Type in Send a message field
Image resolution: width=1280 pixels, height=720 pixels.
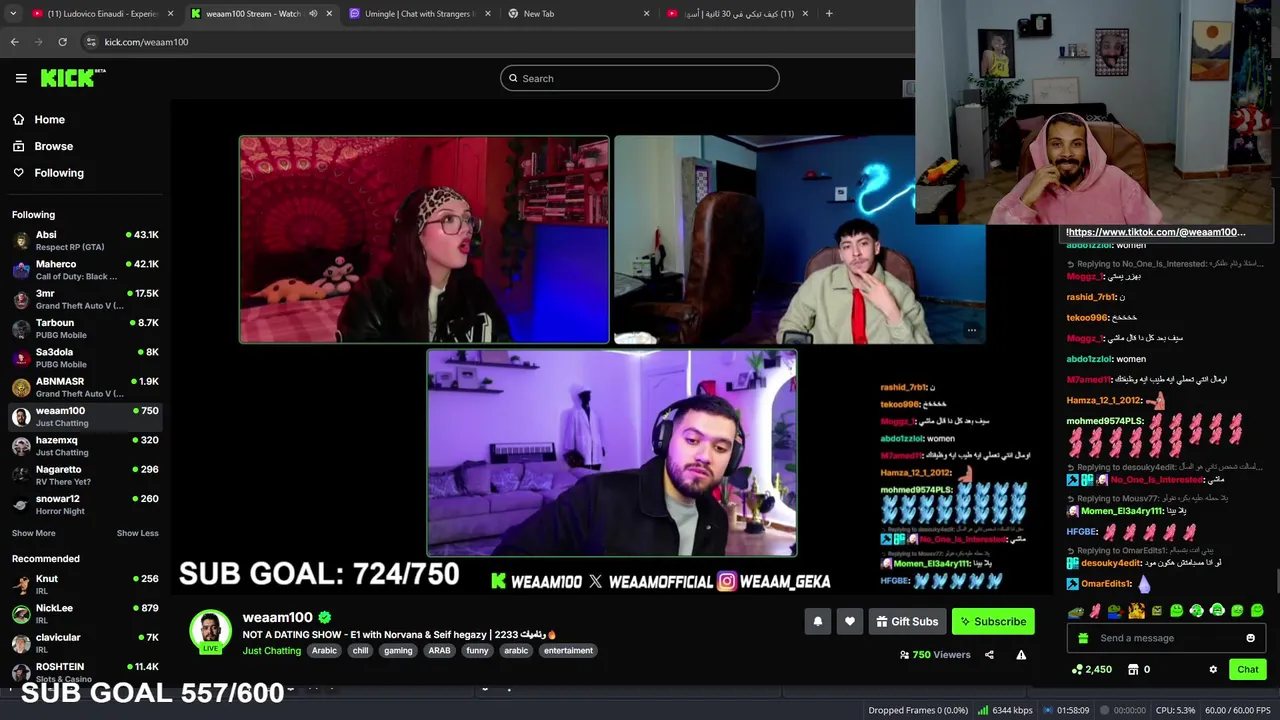point(1166,638)
